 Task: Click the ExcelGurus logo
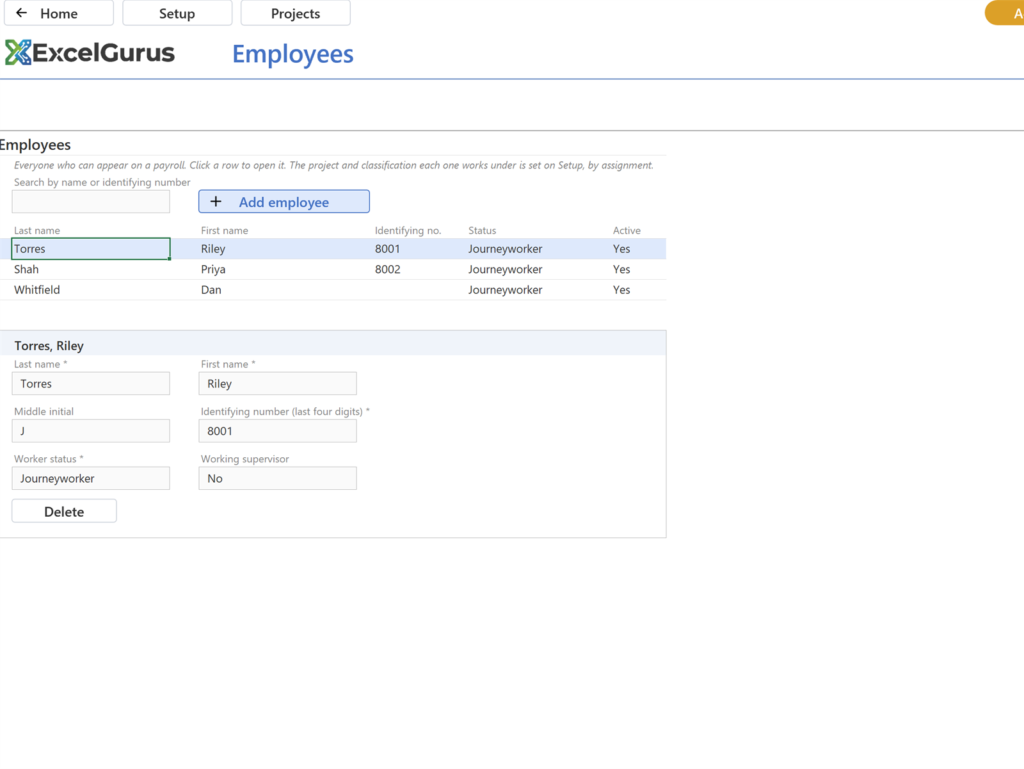tap(90, 53)
